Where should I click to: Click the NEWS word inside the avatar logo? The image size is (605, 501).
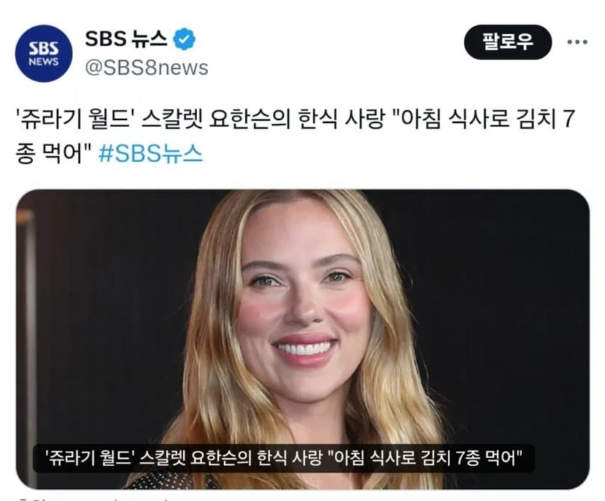click(x=44, y=62)
